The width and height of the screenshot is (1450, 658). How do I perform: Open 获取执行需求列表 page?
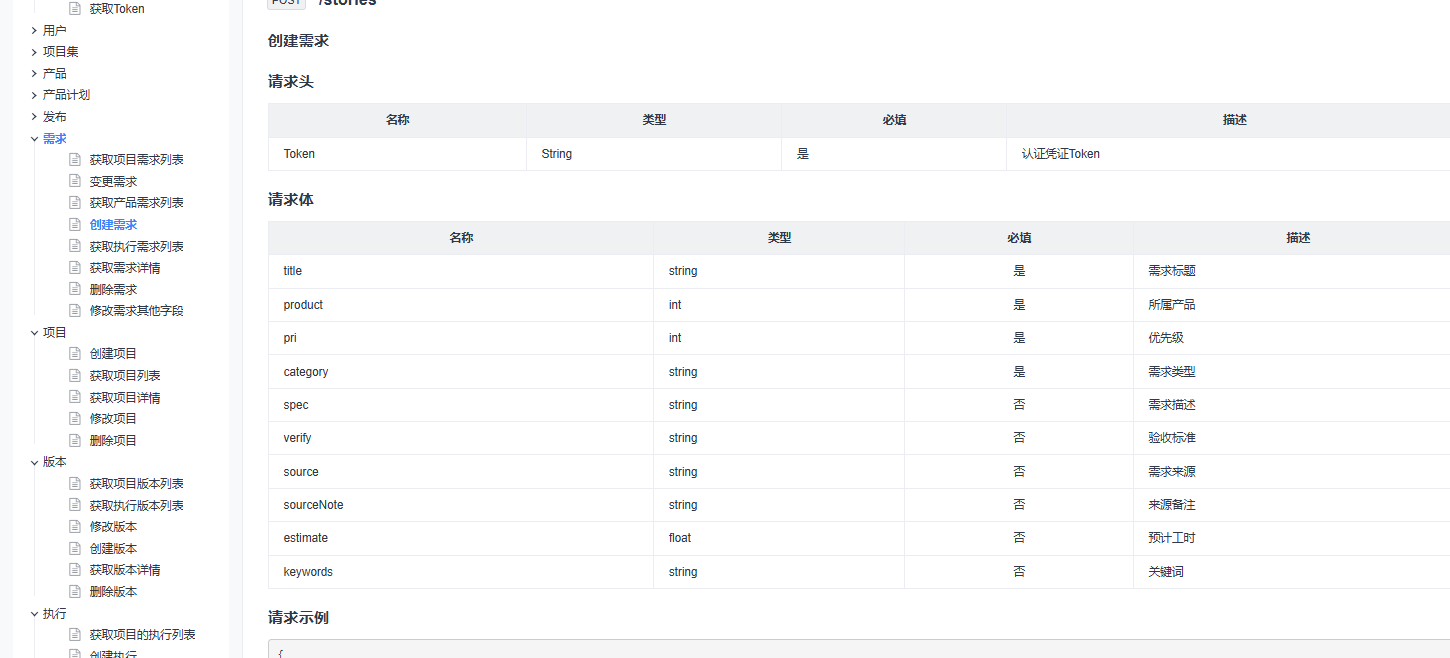click(137, 247)
